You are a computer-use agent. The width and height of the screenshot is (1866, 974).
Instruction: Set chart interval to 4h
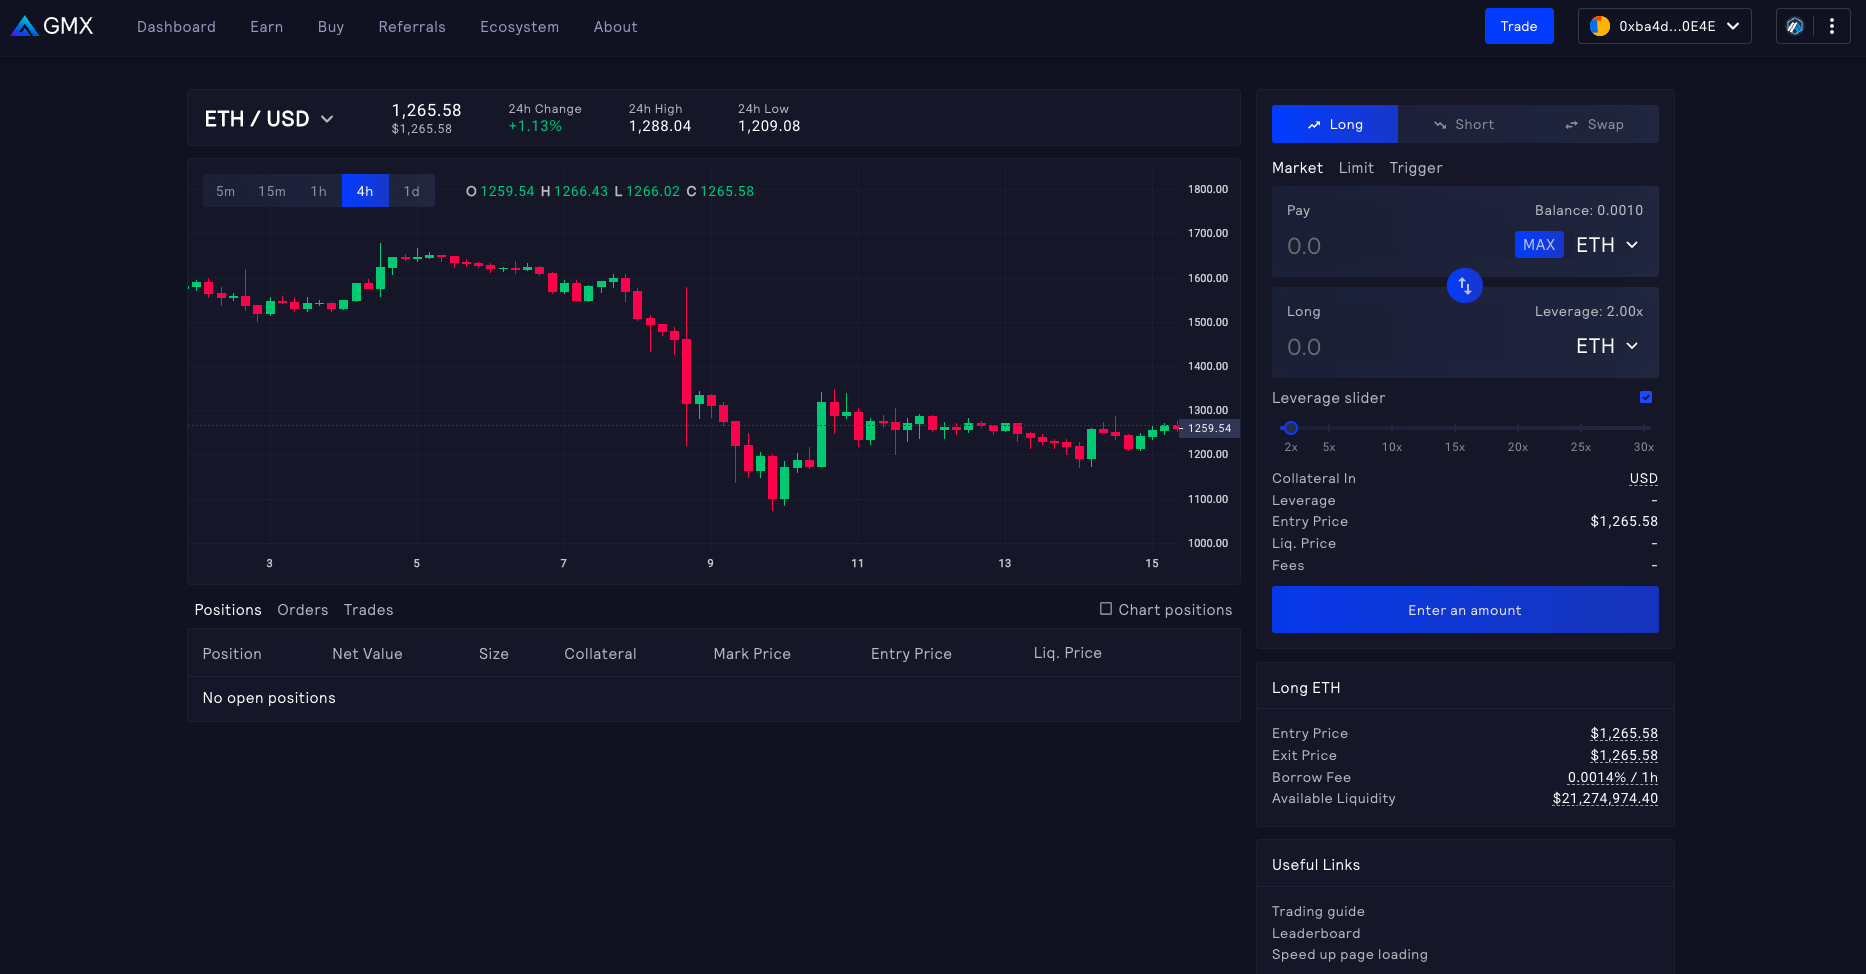point(365,191)
